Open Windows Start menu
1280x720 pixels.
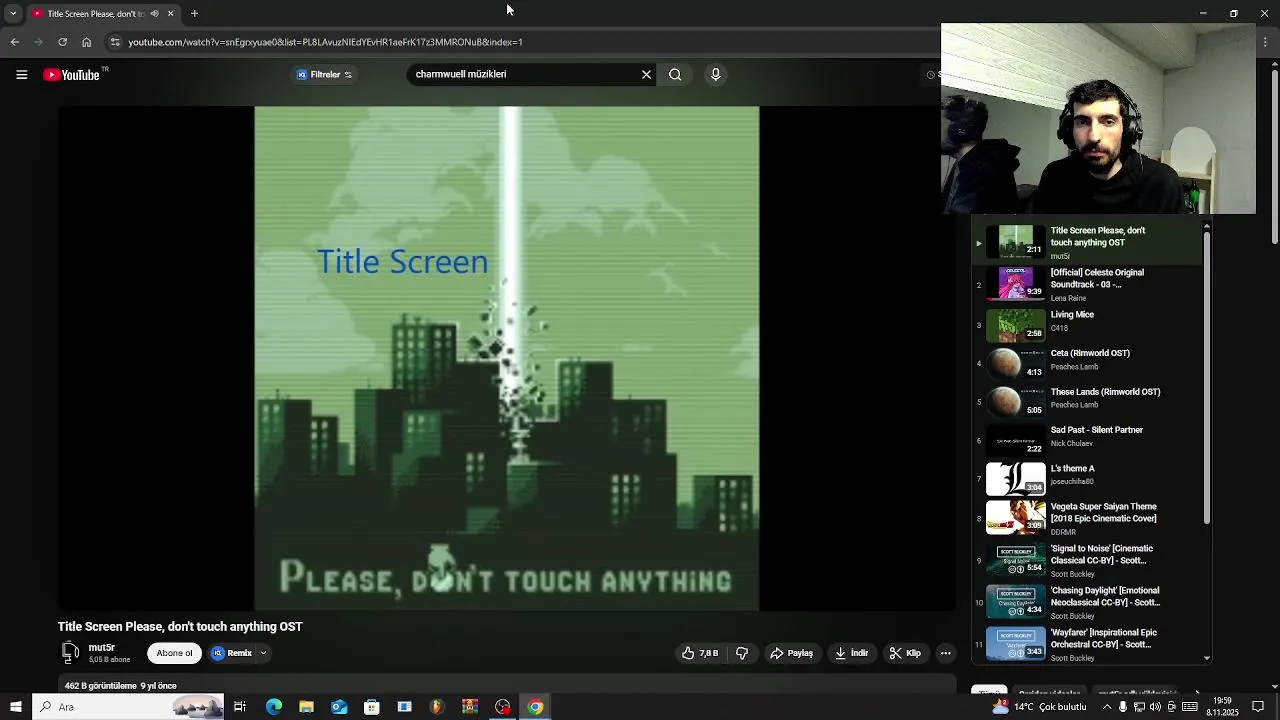click(15, 707)
